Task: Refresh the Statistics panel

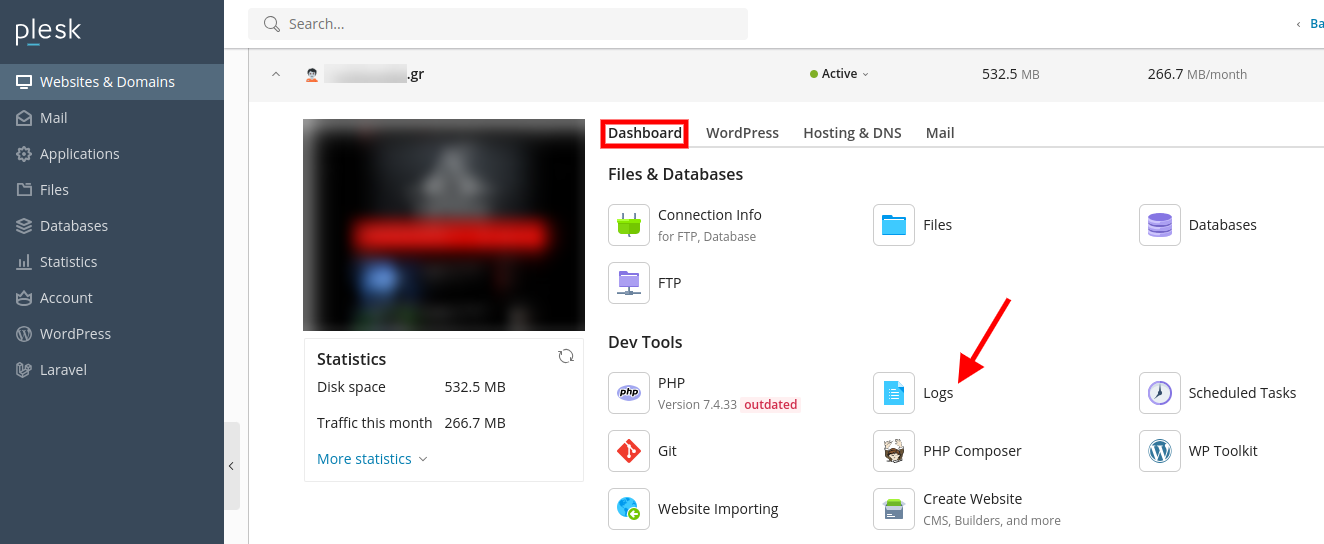Action: pyautogui.click(x=566, y=356)
